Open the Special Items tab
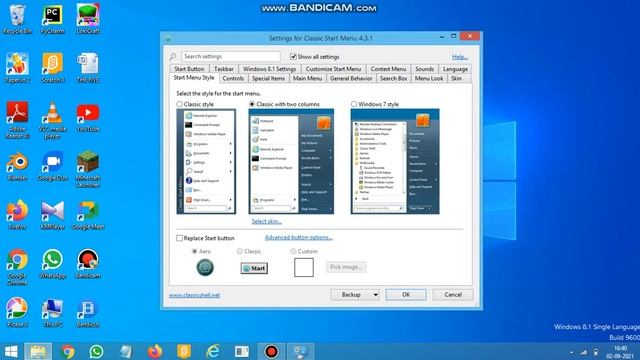This screenshot has width=640, height=360. [268, 78]
